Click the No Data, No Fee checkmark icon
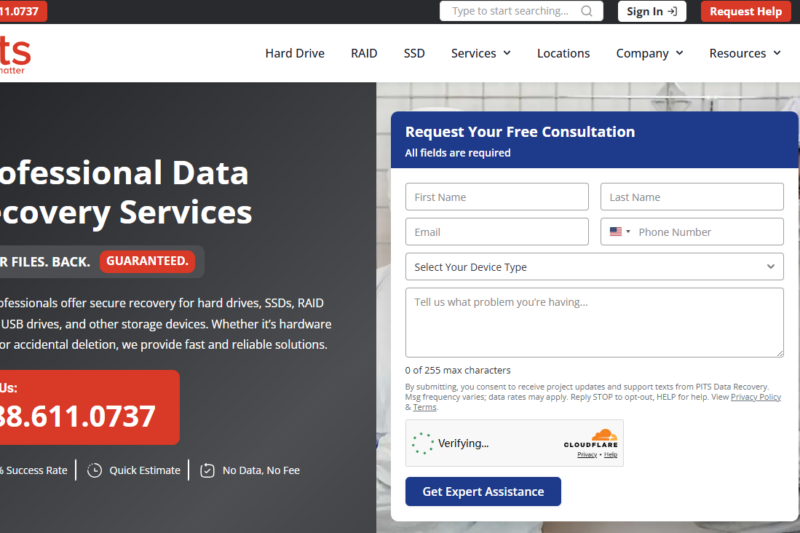The image size is (800, 533). (x=207, y=470)
